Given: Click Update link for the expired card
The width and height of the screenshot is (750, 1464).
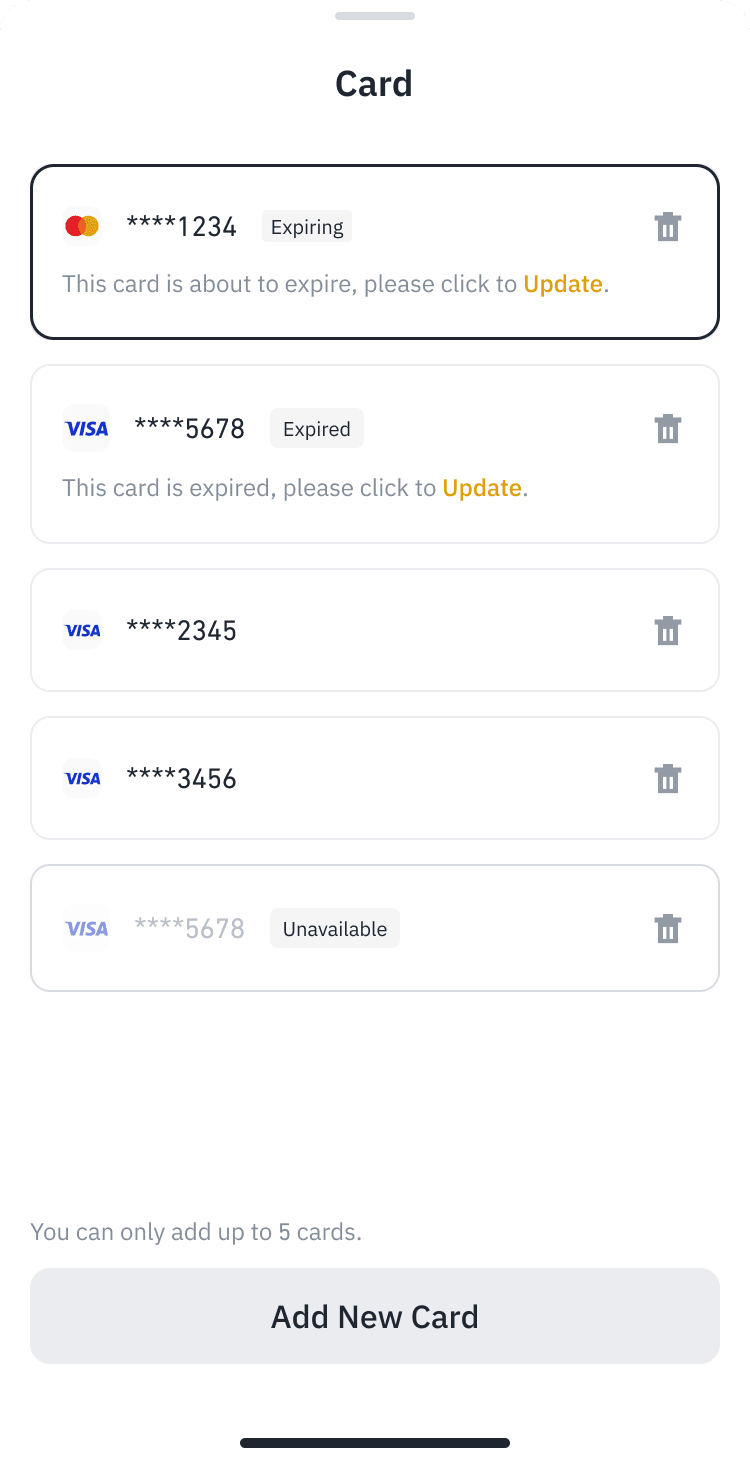Looking at the screenshot, I should (482, 488).
